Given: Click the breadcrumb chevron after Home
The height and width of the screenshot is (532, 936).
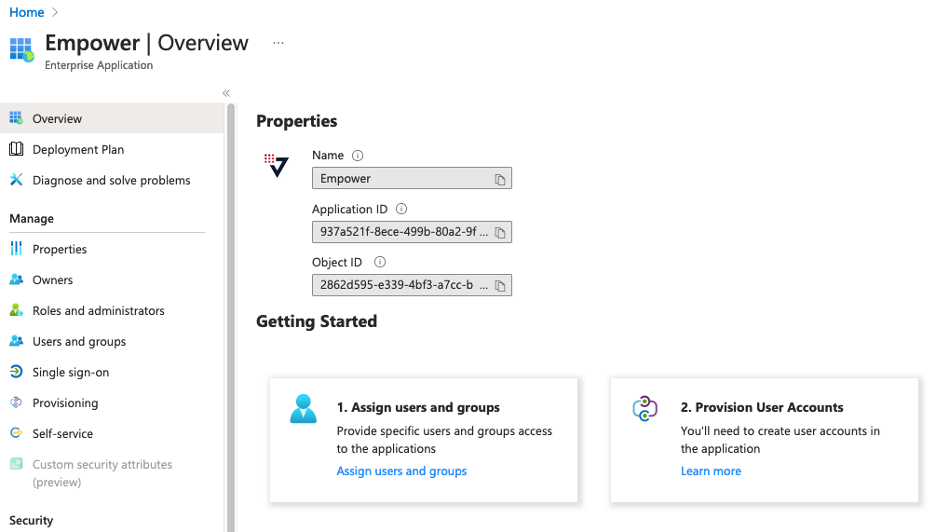Looking at the screenshot, I should [x=55, y=12].
